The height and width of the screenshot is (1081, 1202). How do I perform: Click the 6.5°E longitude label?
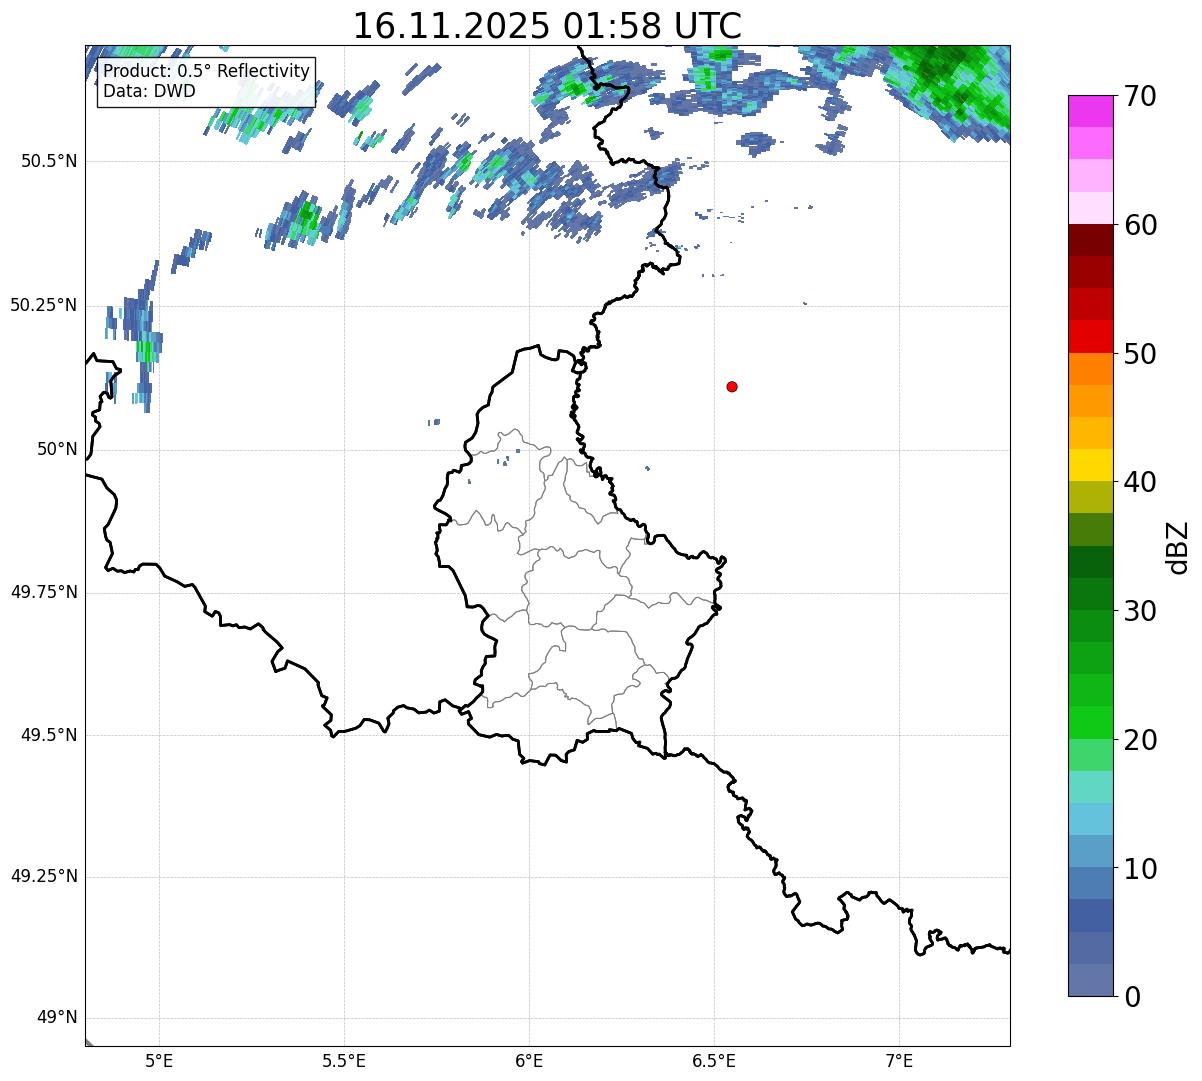[x=714, y=1061]
